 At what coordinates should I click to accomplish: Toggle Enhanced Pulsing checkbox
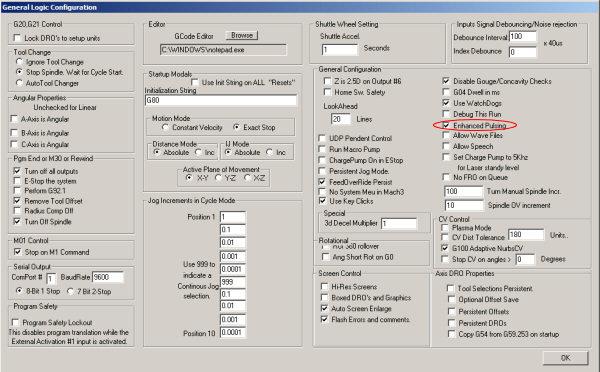tap(446, 125)
